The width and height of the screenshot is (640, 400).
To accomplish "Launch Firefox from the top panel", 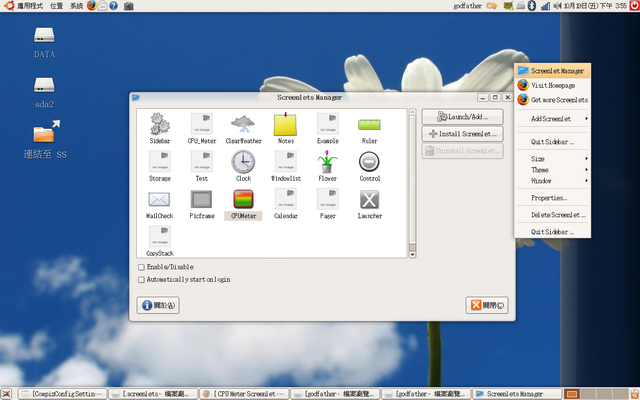I will (x=91, y=5).
